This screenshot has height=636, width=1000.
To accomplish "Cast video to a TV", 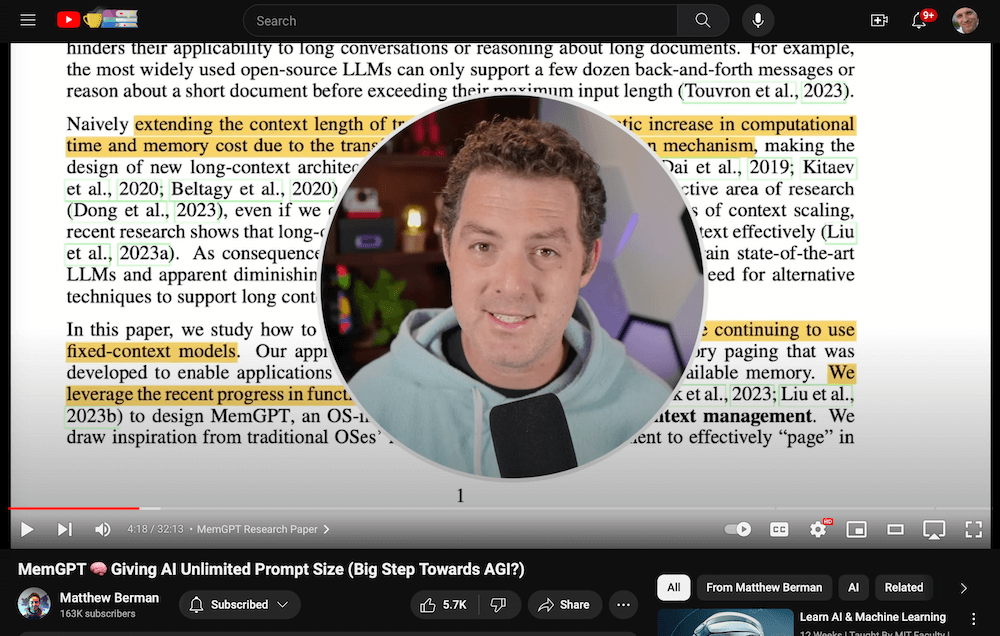I will pyautogui.click(x=934, y=529).
